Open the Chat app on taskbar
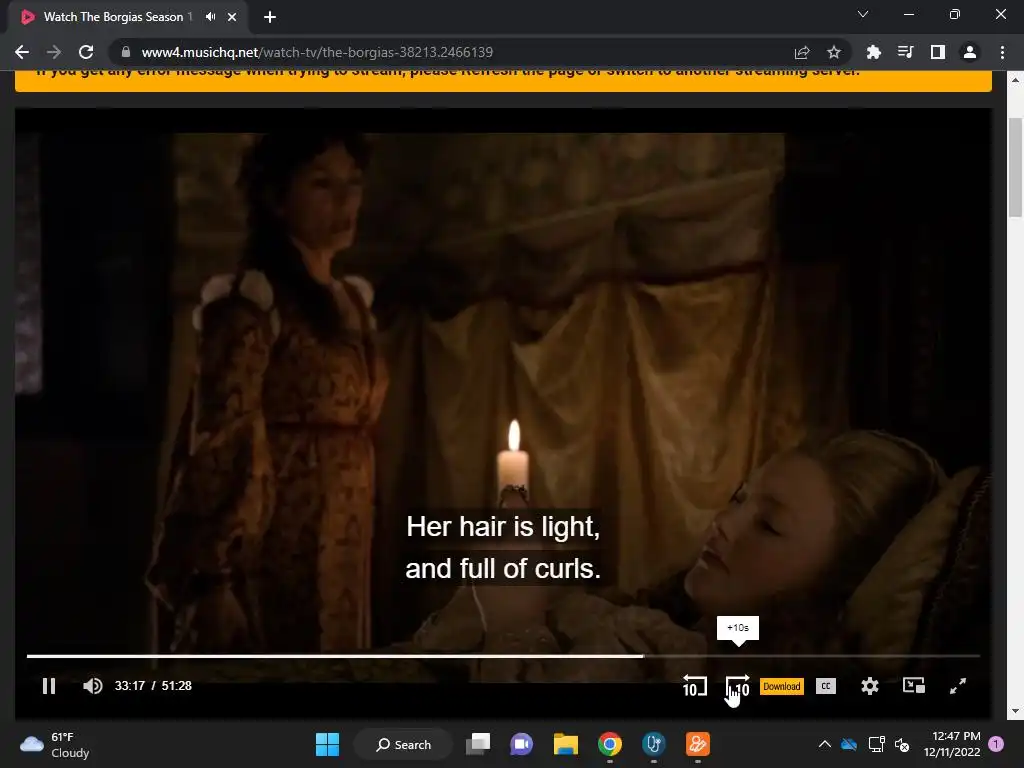Screen dimensions: 1024x768 (521, 744)
